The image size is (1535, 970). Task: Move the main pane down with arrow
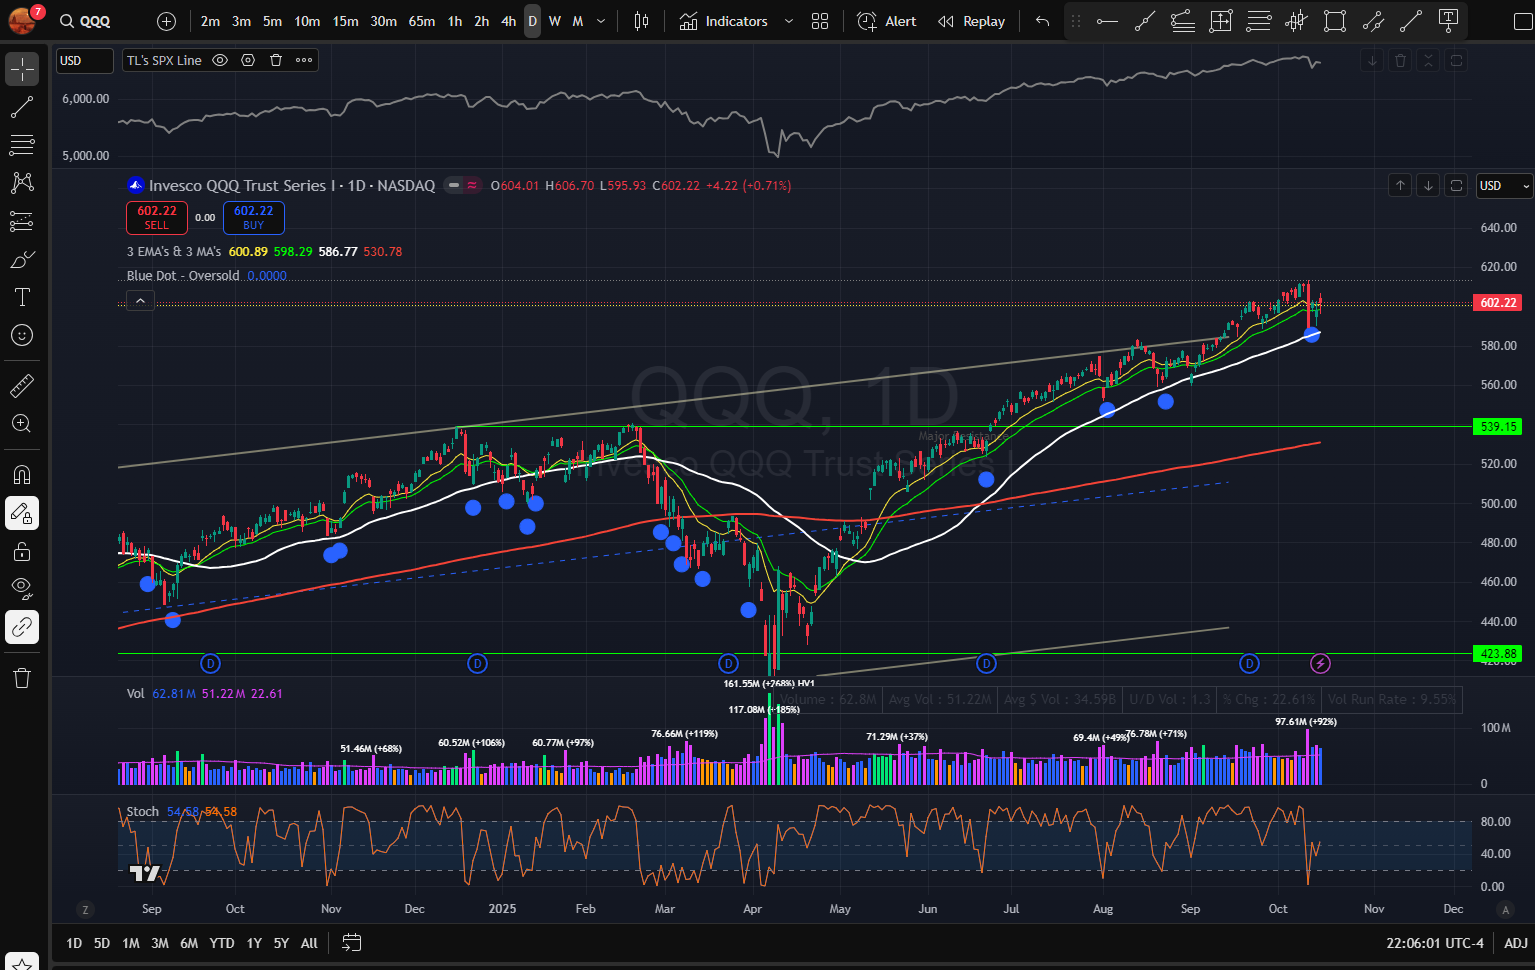(1428, 185)
